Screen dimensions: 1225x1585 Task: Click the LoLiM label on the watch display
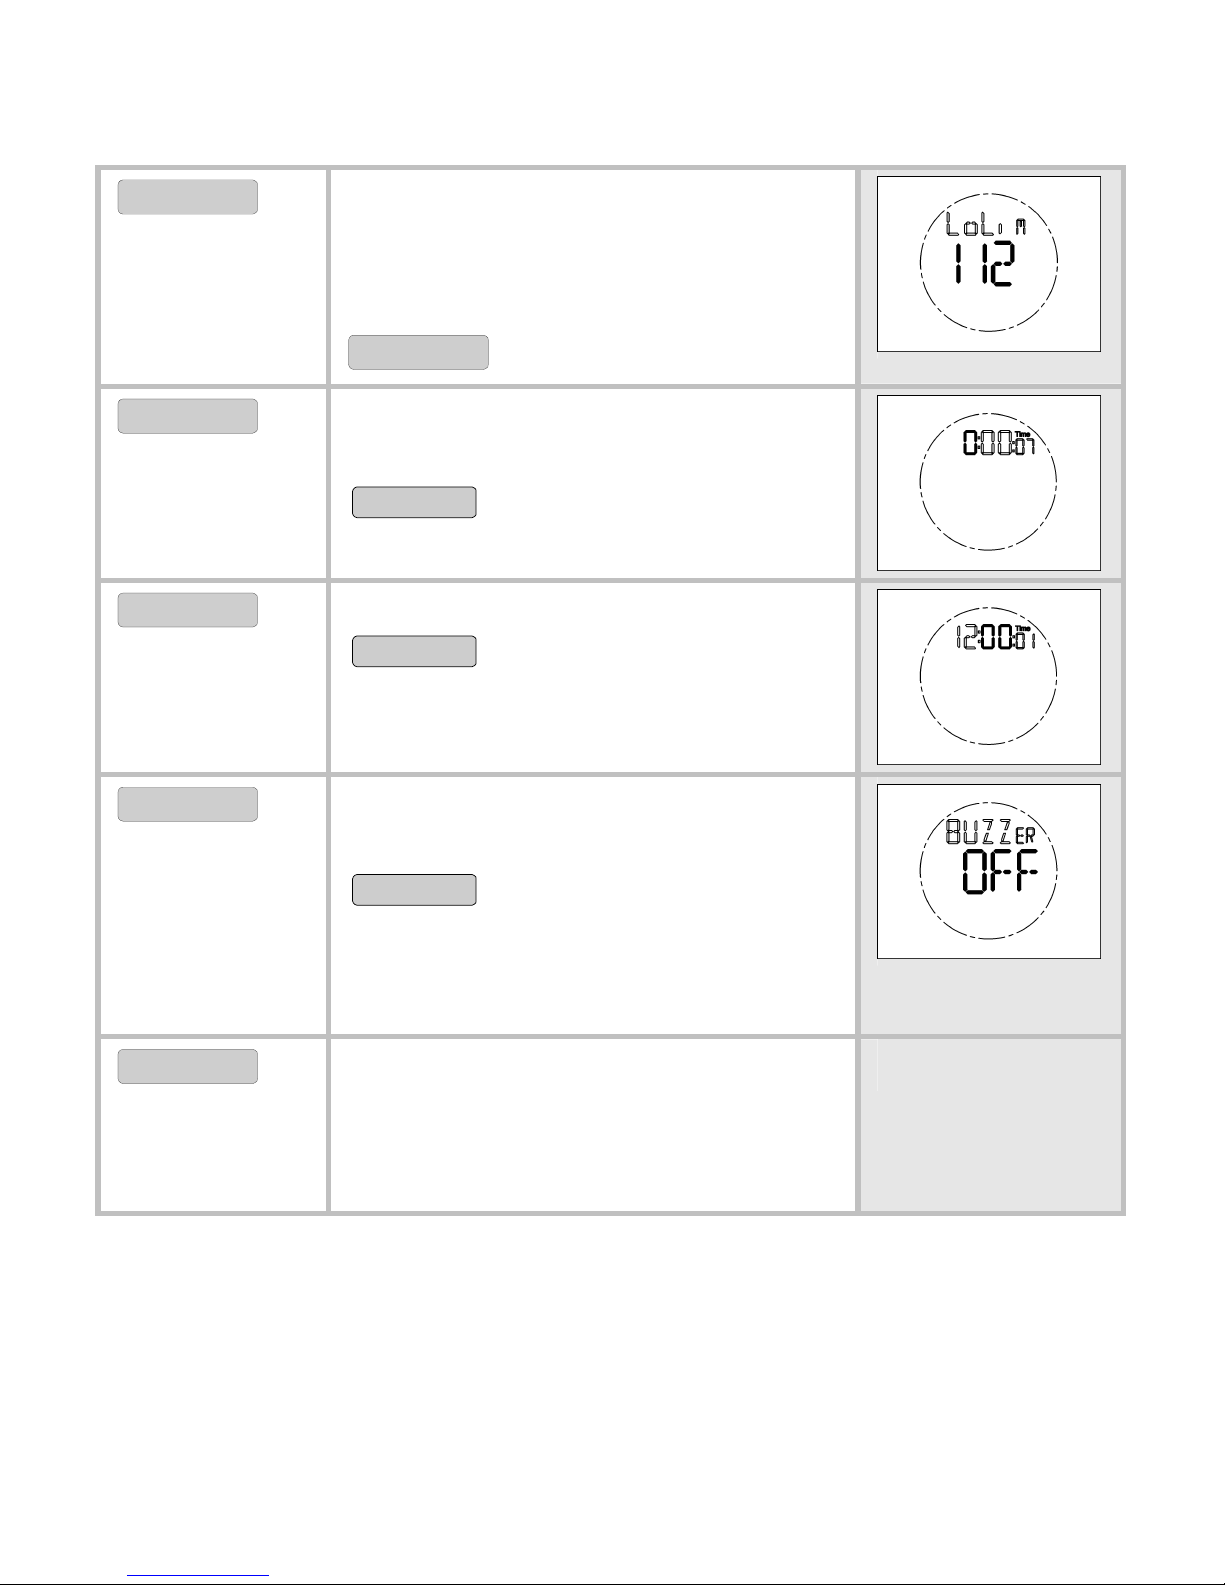986,227
